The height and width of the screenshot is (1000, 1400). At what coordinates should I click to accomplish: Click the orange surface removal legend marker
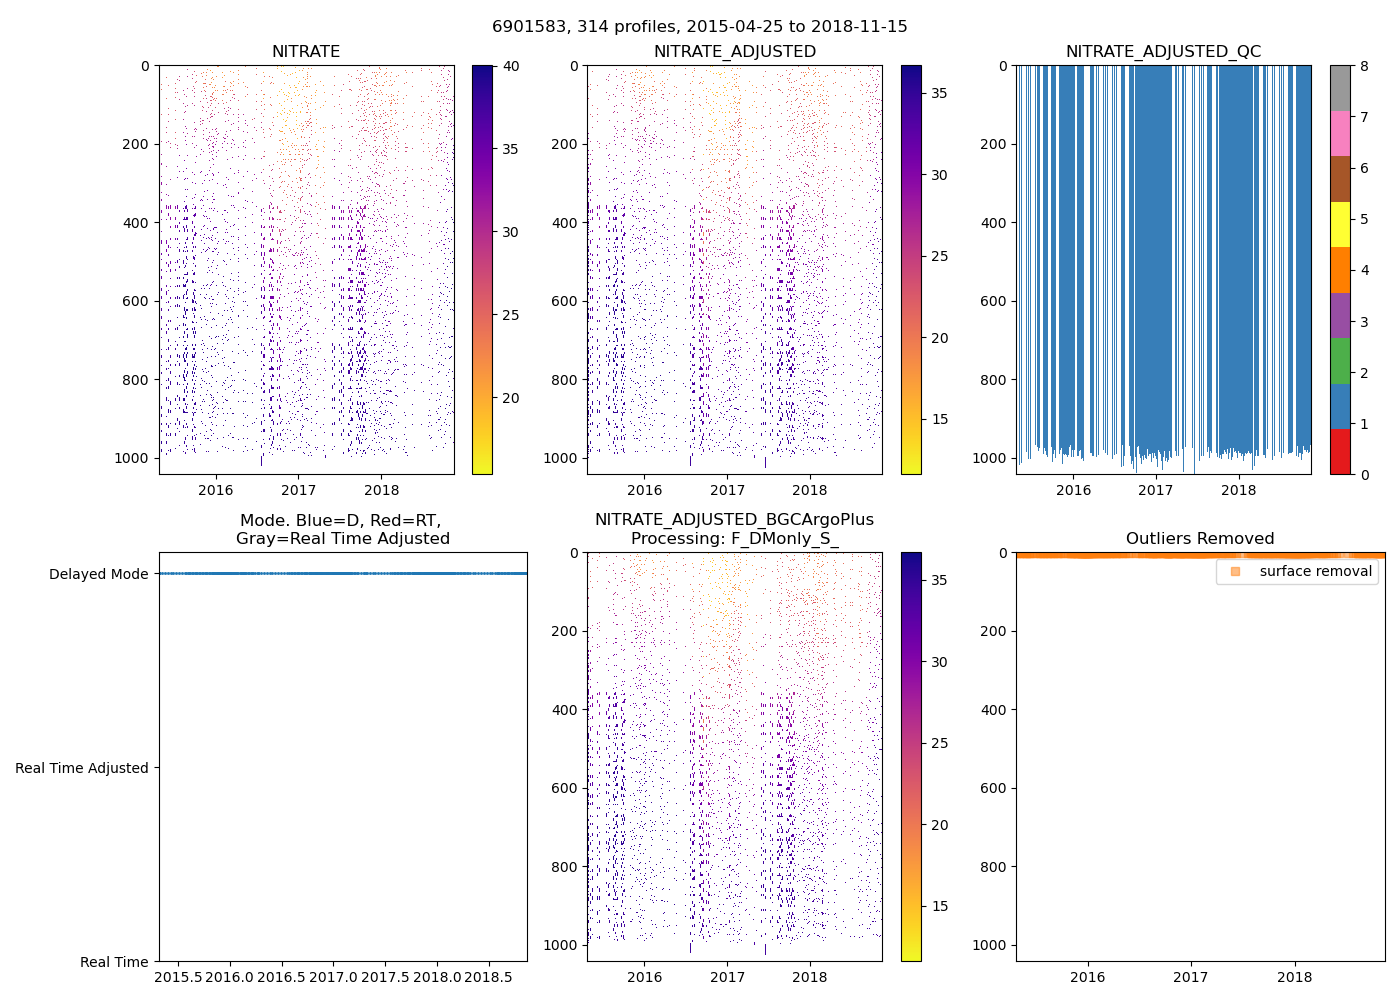1235,572
